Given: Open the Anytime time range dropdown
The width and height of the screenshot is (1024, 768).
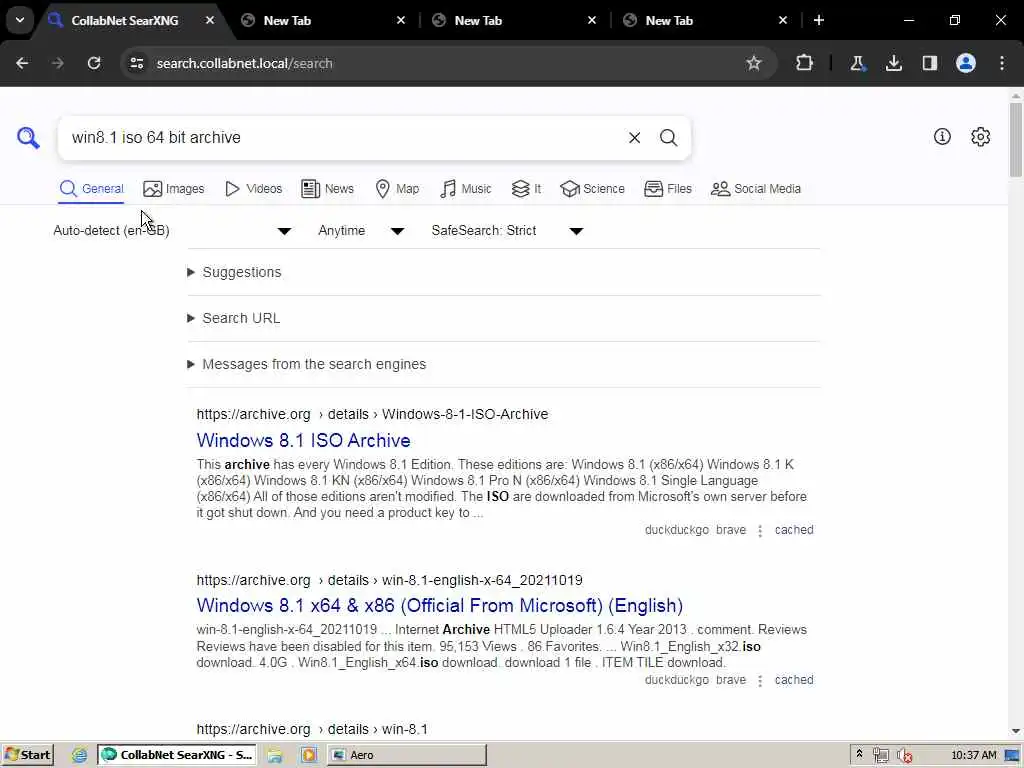Looking at the screenshot, I should tap(361, 231).
